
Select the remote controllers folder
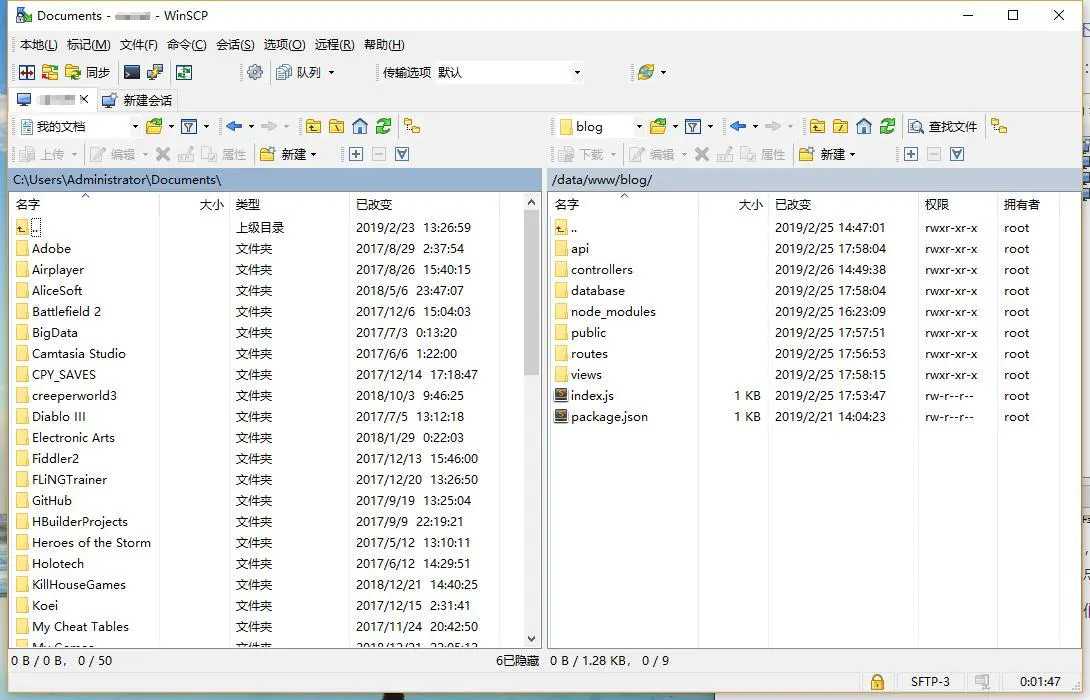601,270
